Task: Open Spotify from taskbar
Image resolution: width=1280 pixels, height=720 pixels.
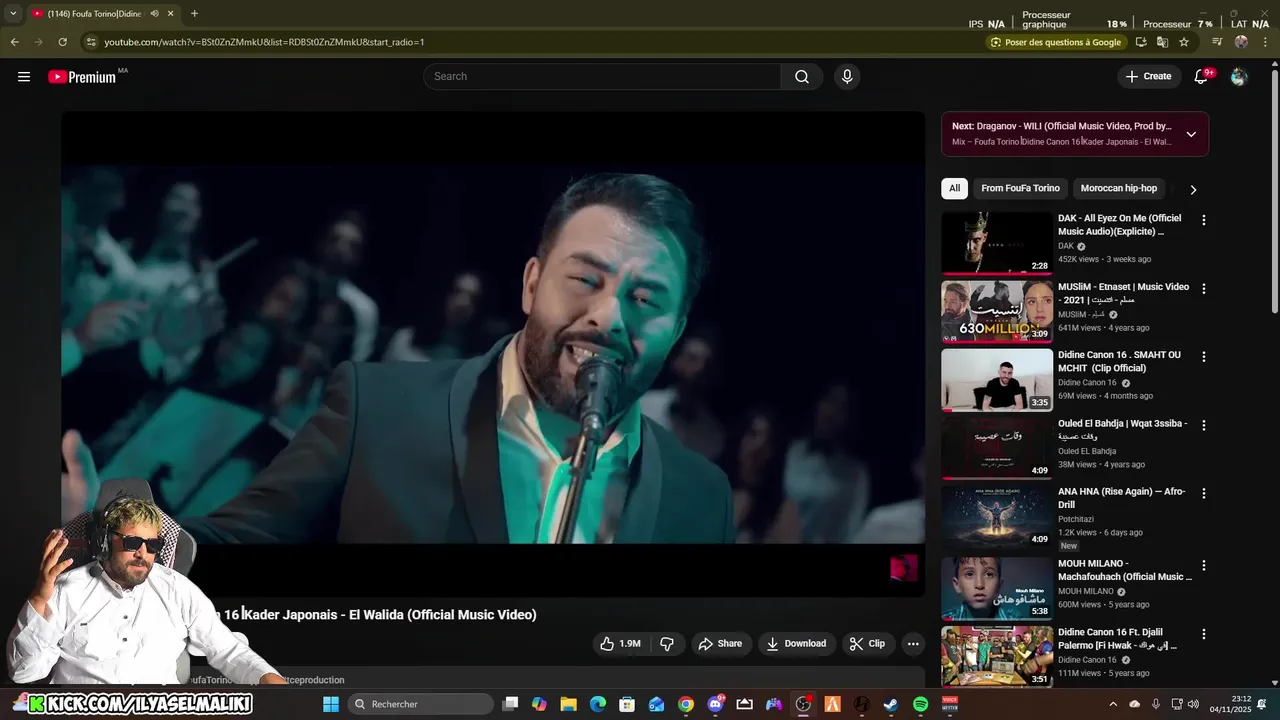Action: tap(920, 704)
